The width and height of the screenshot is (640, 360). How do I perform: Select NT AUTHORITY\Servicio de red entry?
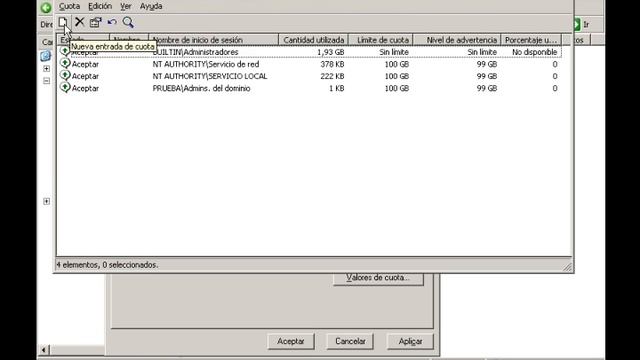pos(206,64)
